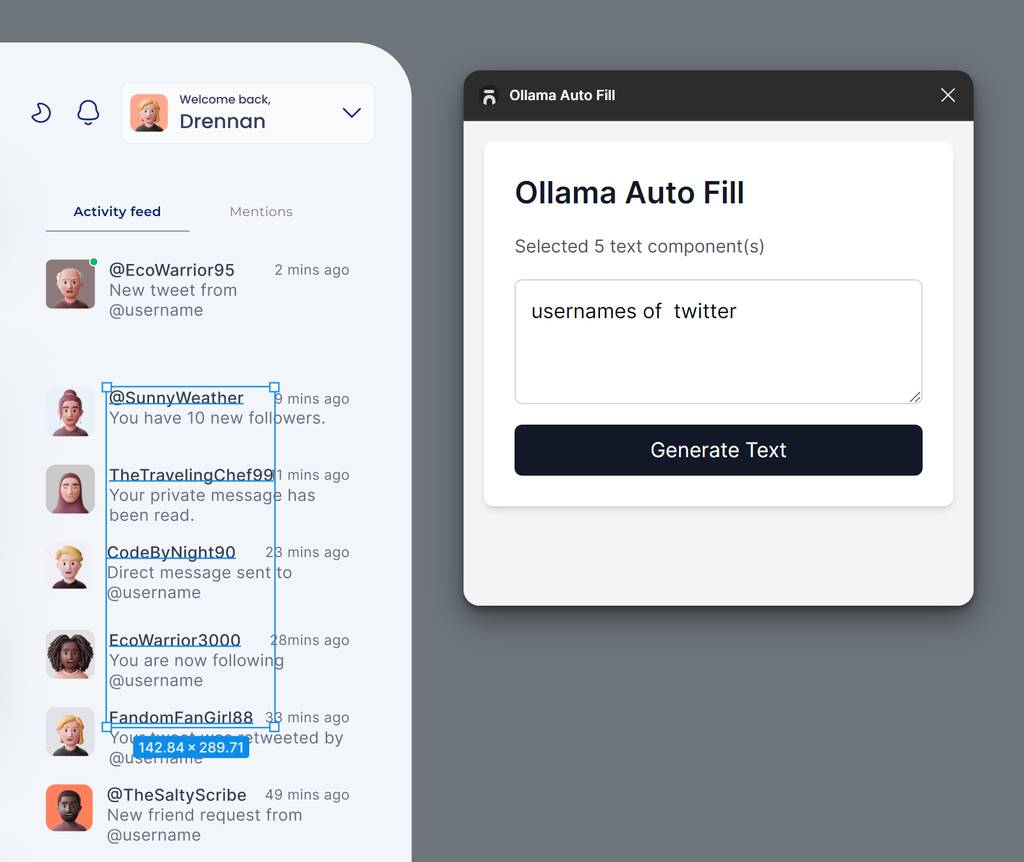Expand the Drennan profile dropdown chevron
Screen dimensions: 1024x862
[x=351, y=113]
